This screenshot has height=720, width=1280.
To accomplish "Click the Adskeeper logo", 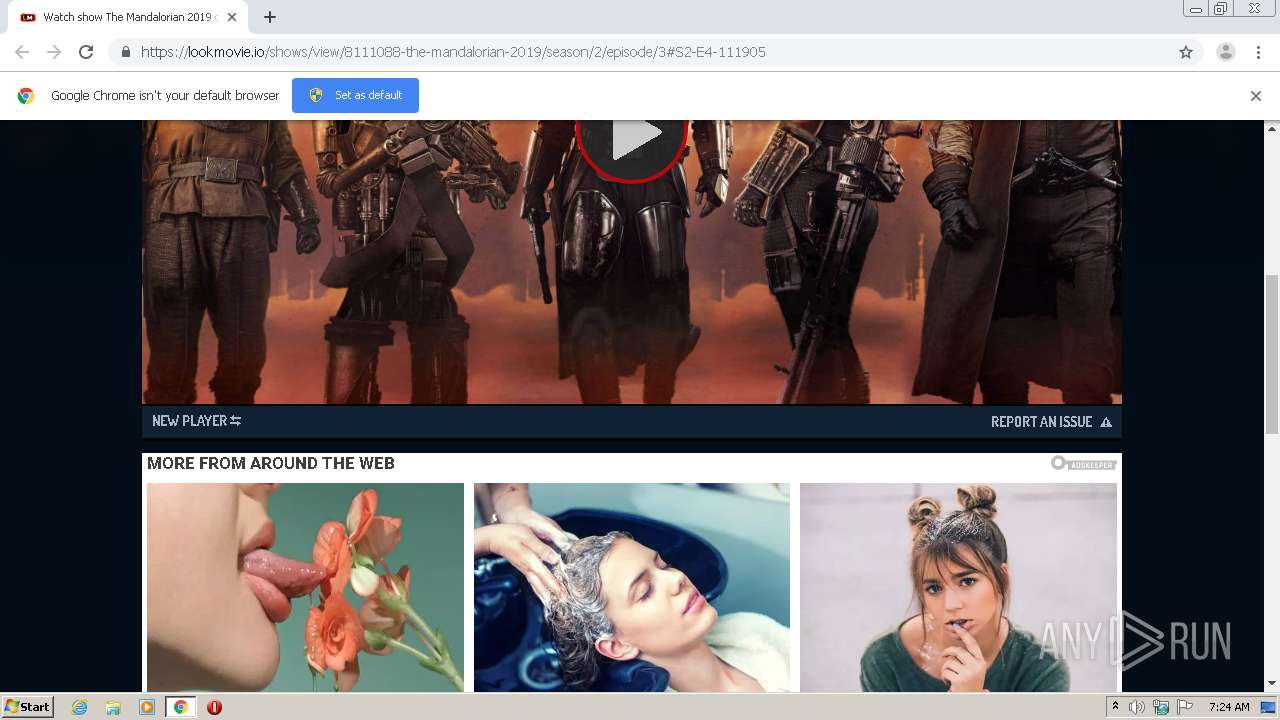I will 1083,463.
